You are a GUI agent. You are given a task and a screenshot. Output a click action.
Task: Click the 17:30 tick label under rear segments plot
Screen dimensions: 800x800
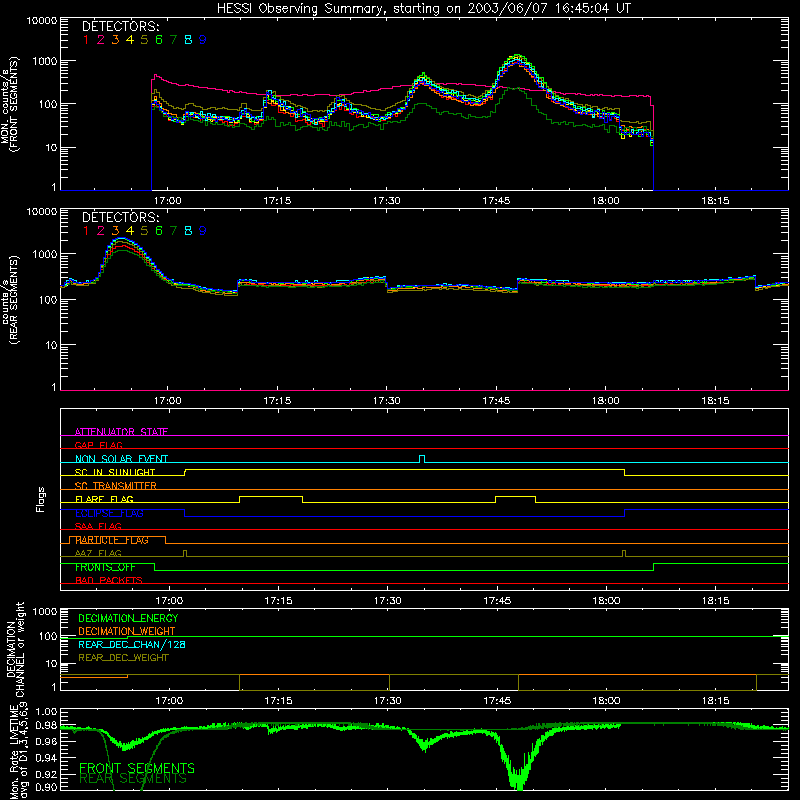[x=386, y=401]
